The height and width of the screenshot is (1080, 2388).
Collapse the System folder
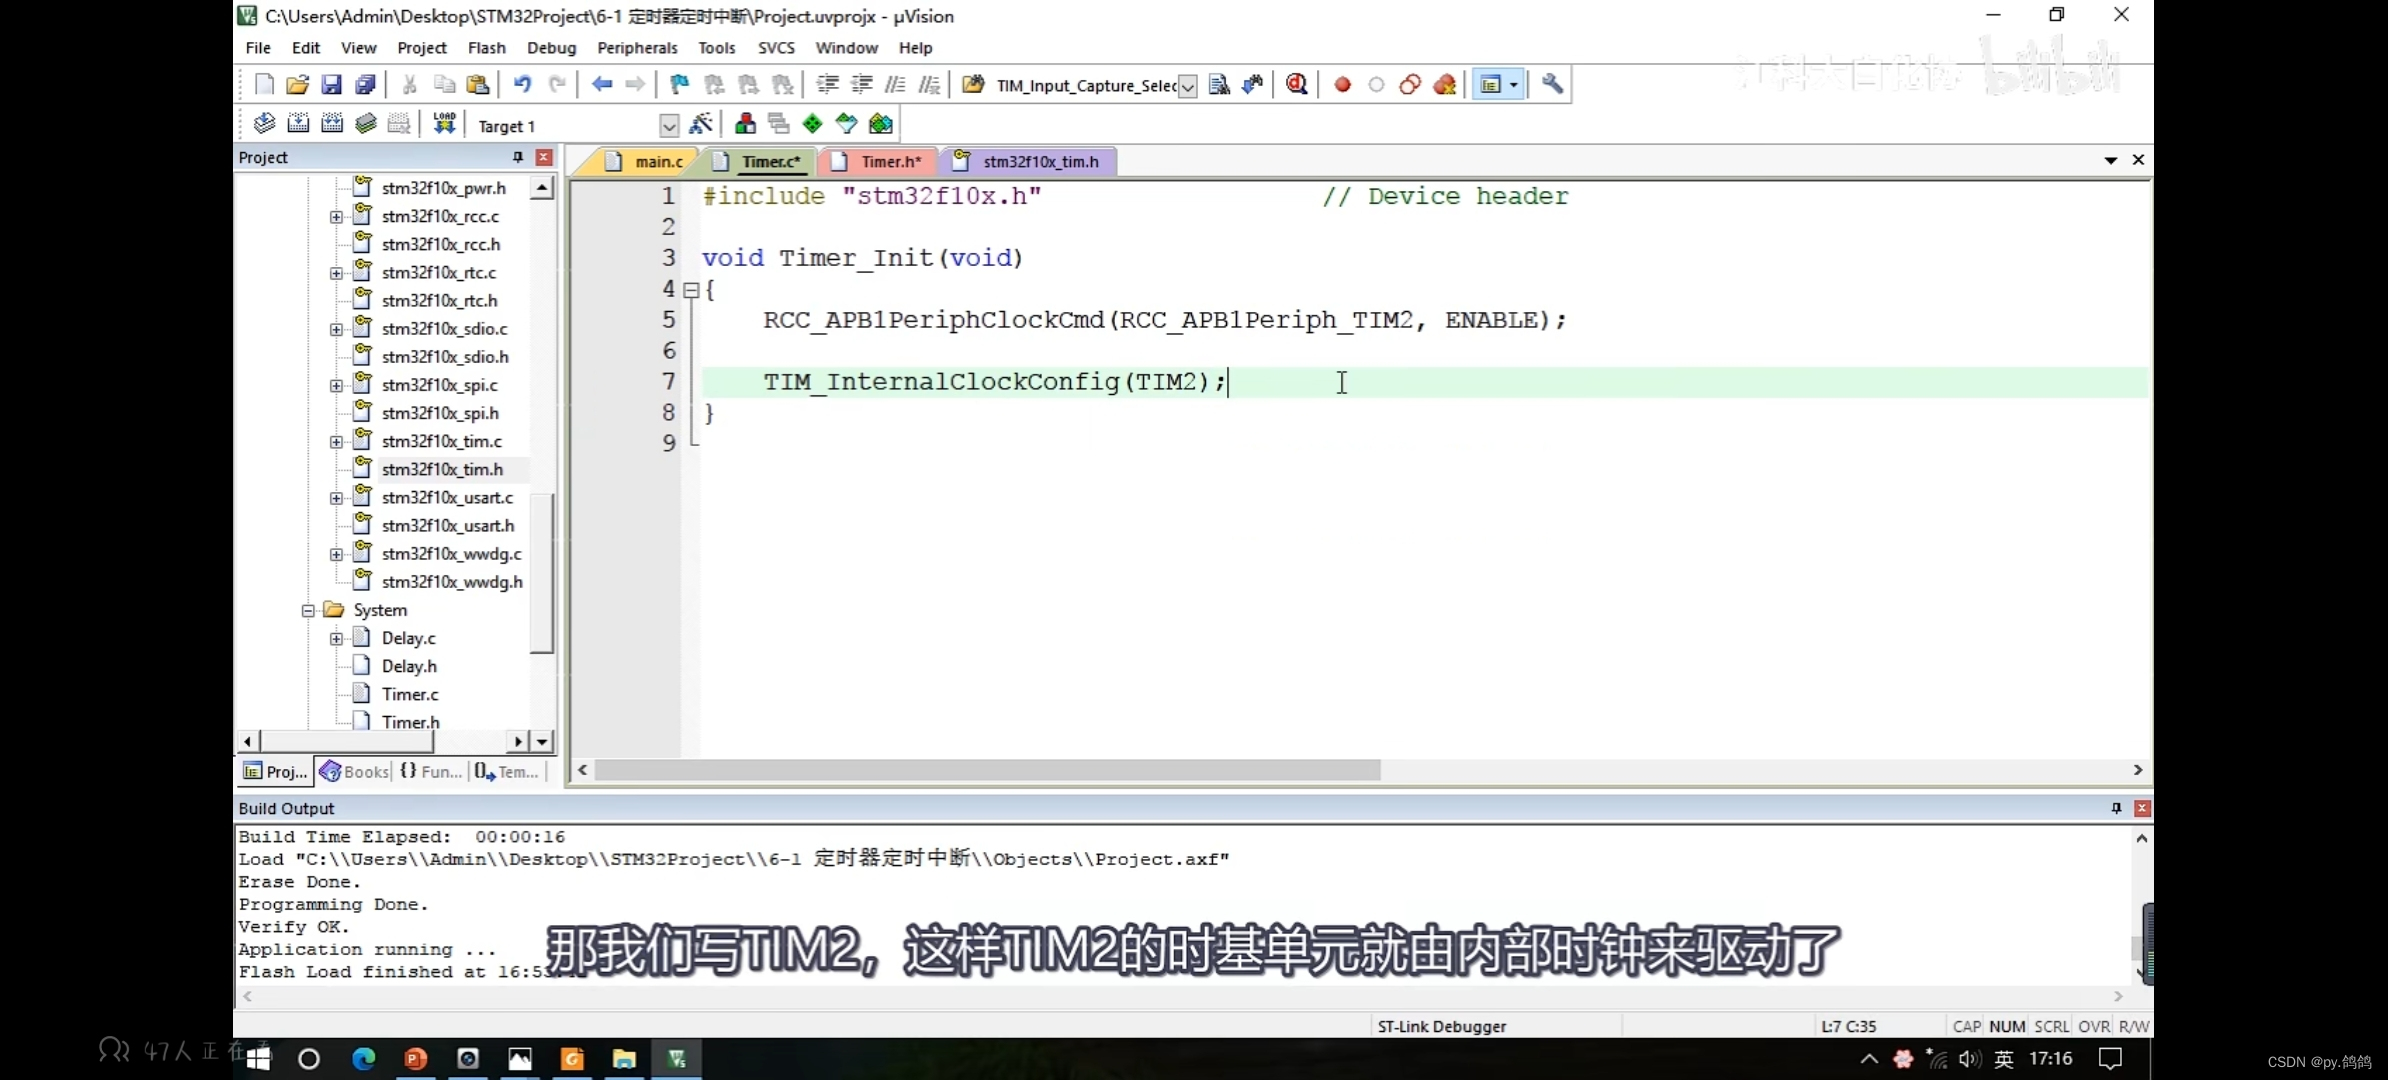[308, 611]
